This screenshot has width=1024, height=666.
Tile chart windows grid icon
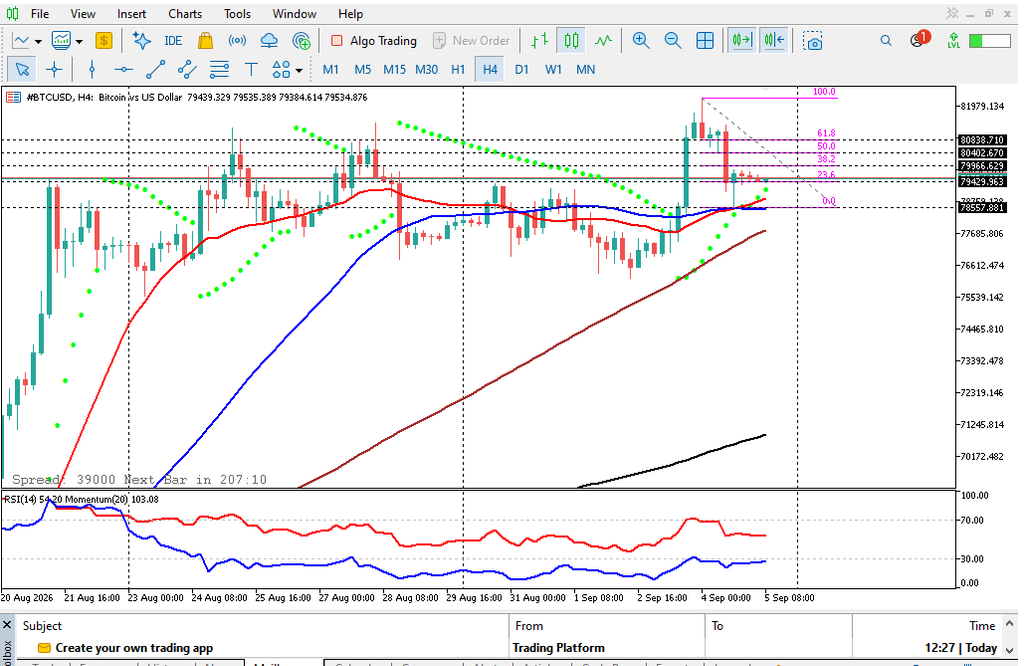coord(705,40)
